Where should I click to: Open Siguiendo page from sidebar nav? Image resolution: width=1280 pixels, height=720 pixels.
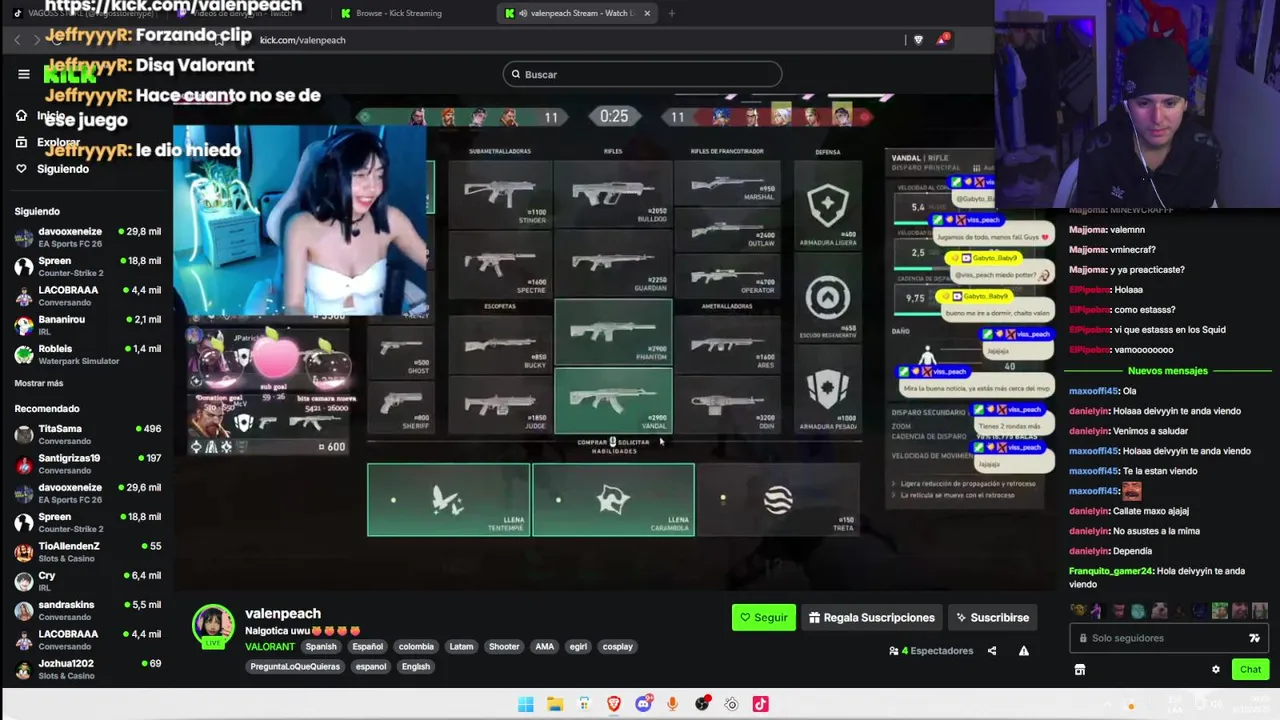pos(63,169)
